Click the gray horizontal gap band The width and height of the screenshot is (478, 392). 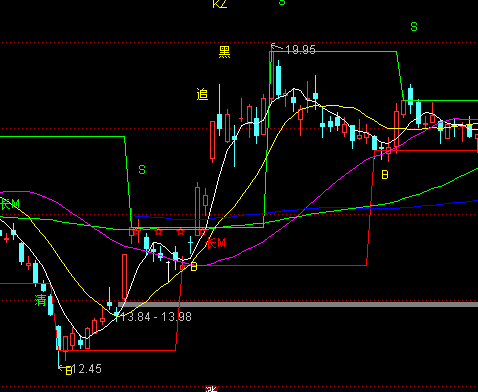click(x=298, y=304)
